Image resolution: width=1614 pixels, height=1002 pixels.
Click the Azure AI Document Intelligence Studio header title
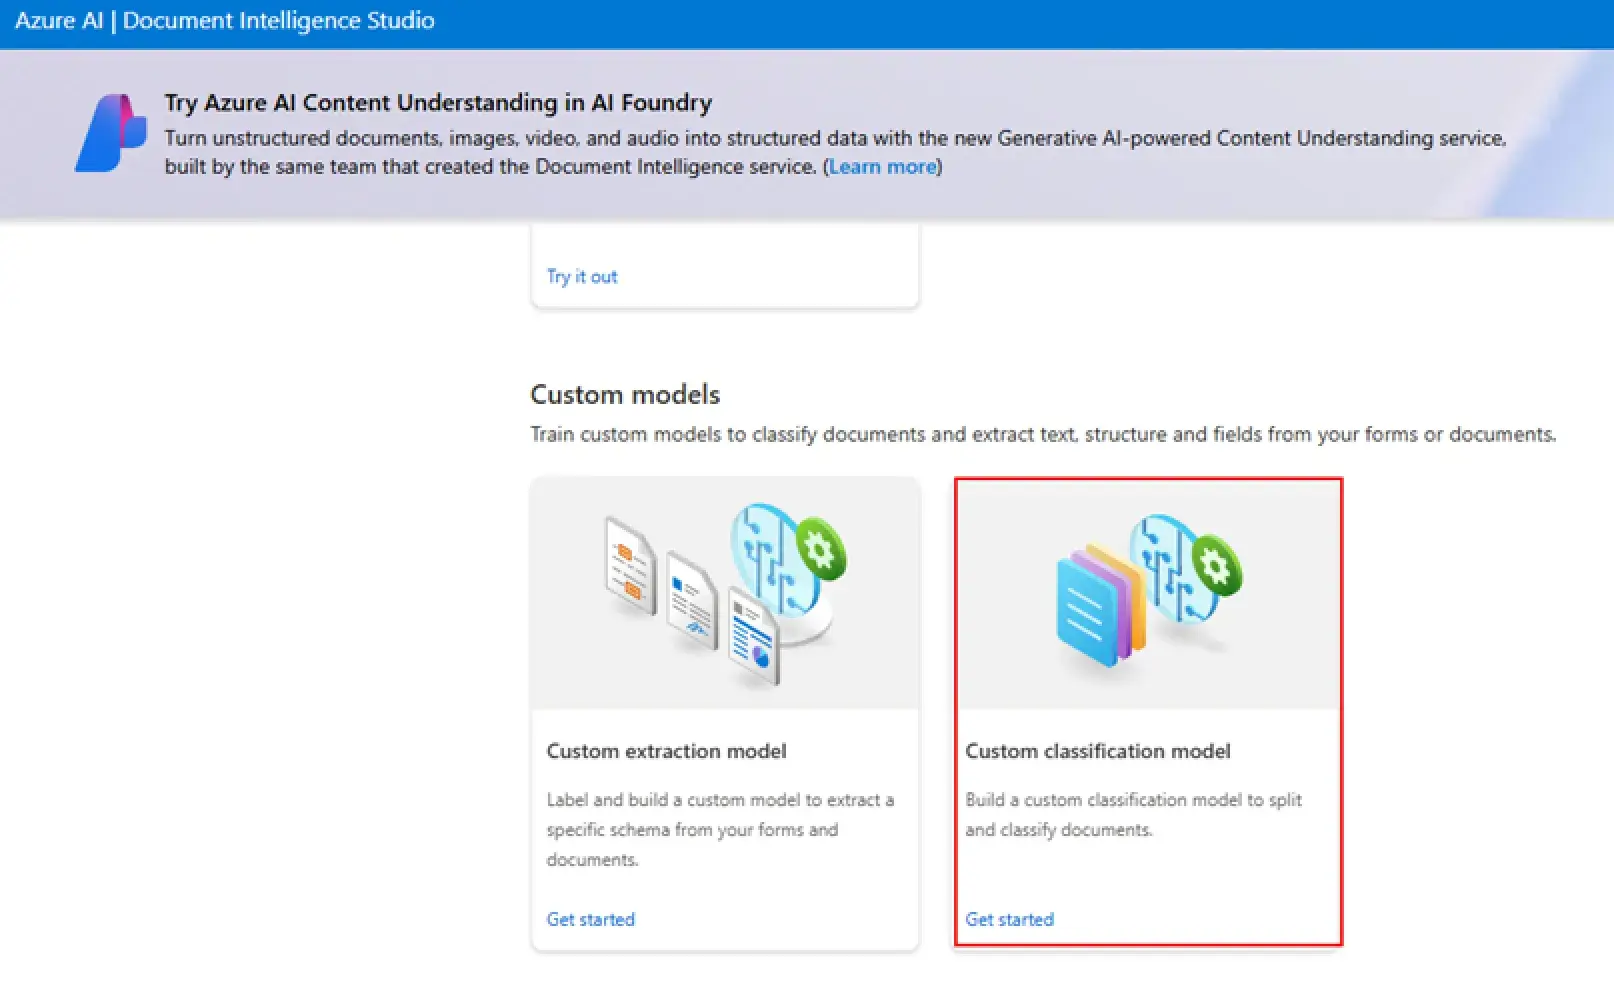[225, 21]
